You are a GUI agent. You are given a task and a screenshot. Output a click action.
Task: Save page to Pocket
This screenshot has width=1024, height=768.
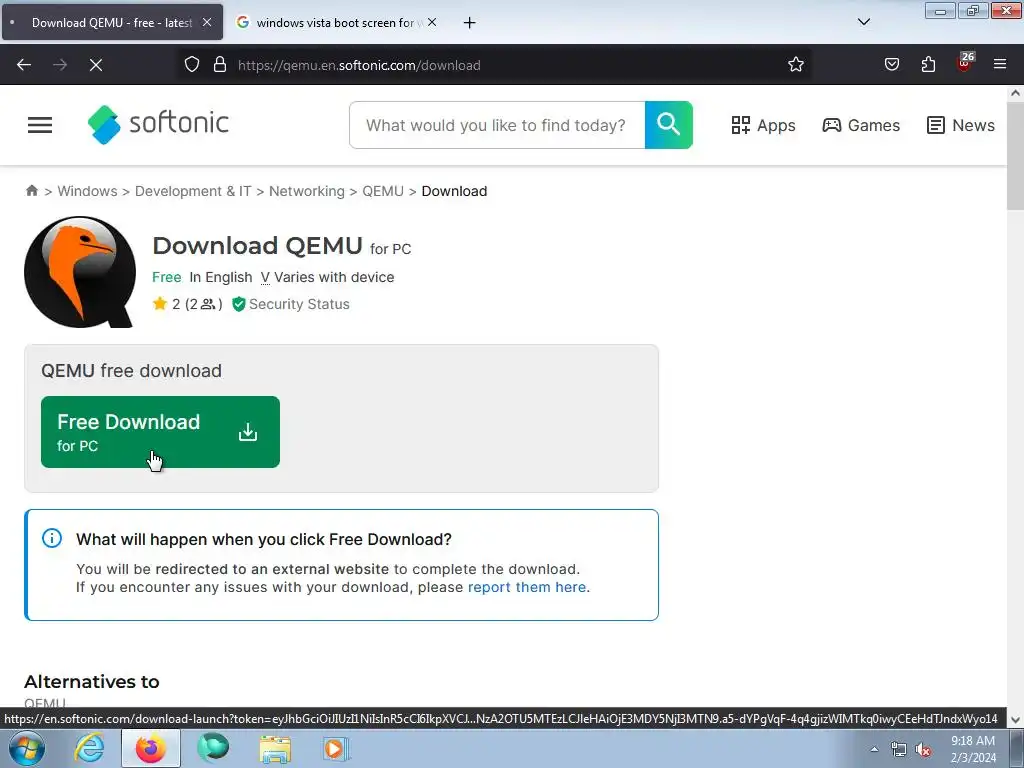891,64
